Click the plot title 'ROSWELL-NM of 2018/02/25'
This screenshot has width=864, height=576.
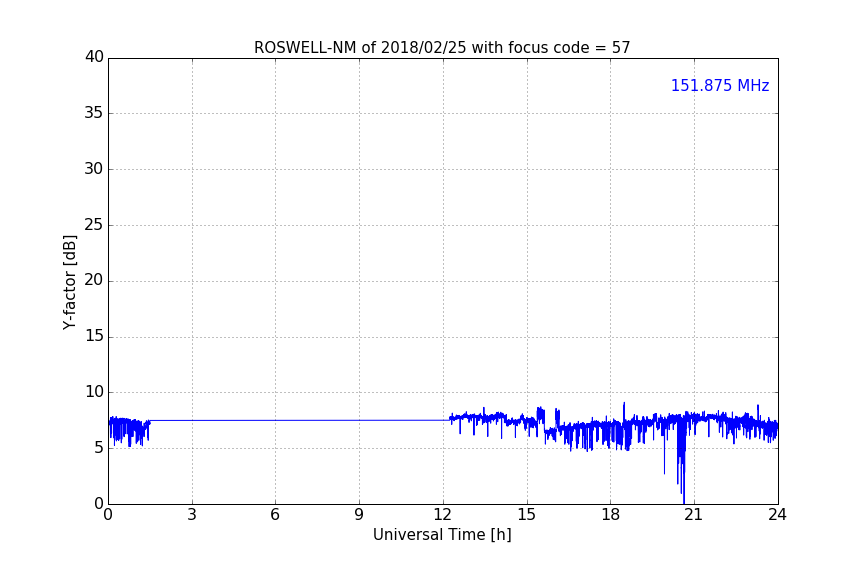442,48
